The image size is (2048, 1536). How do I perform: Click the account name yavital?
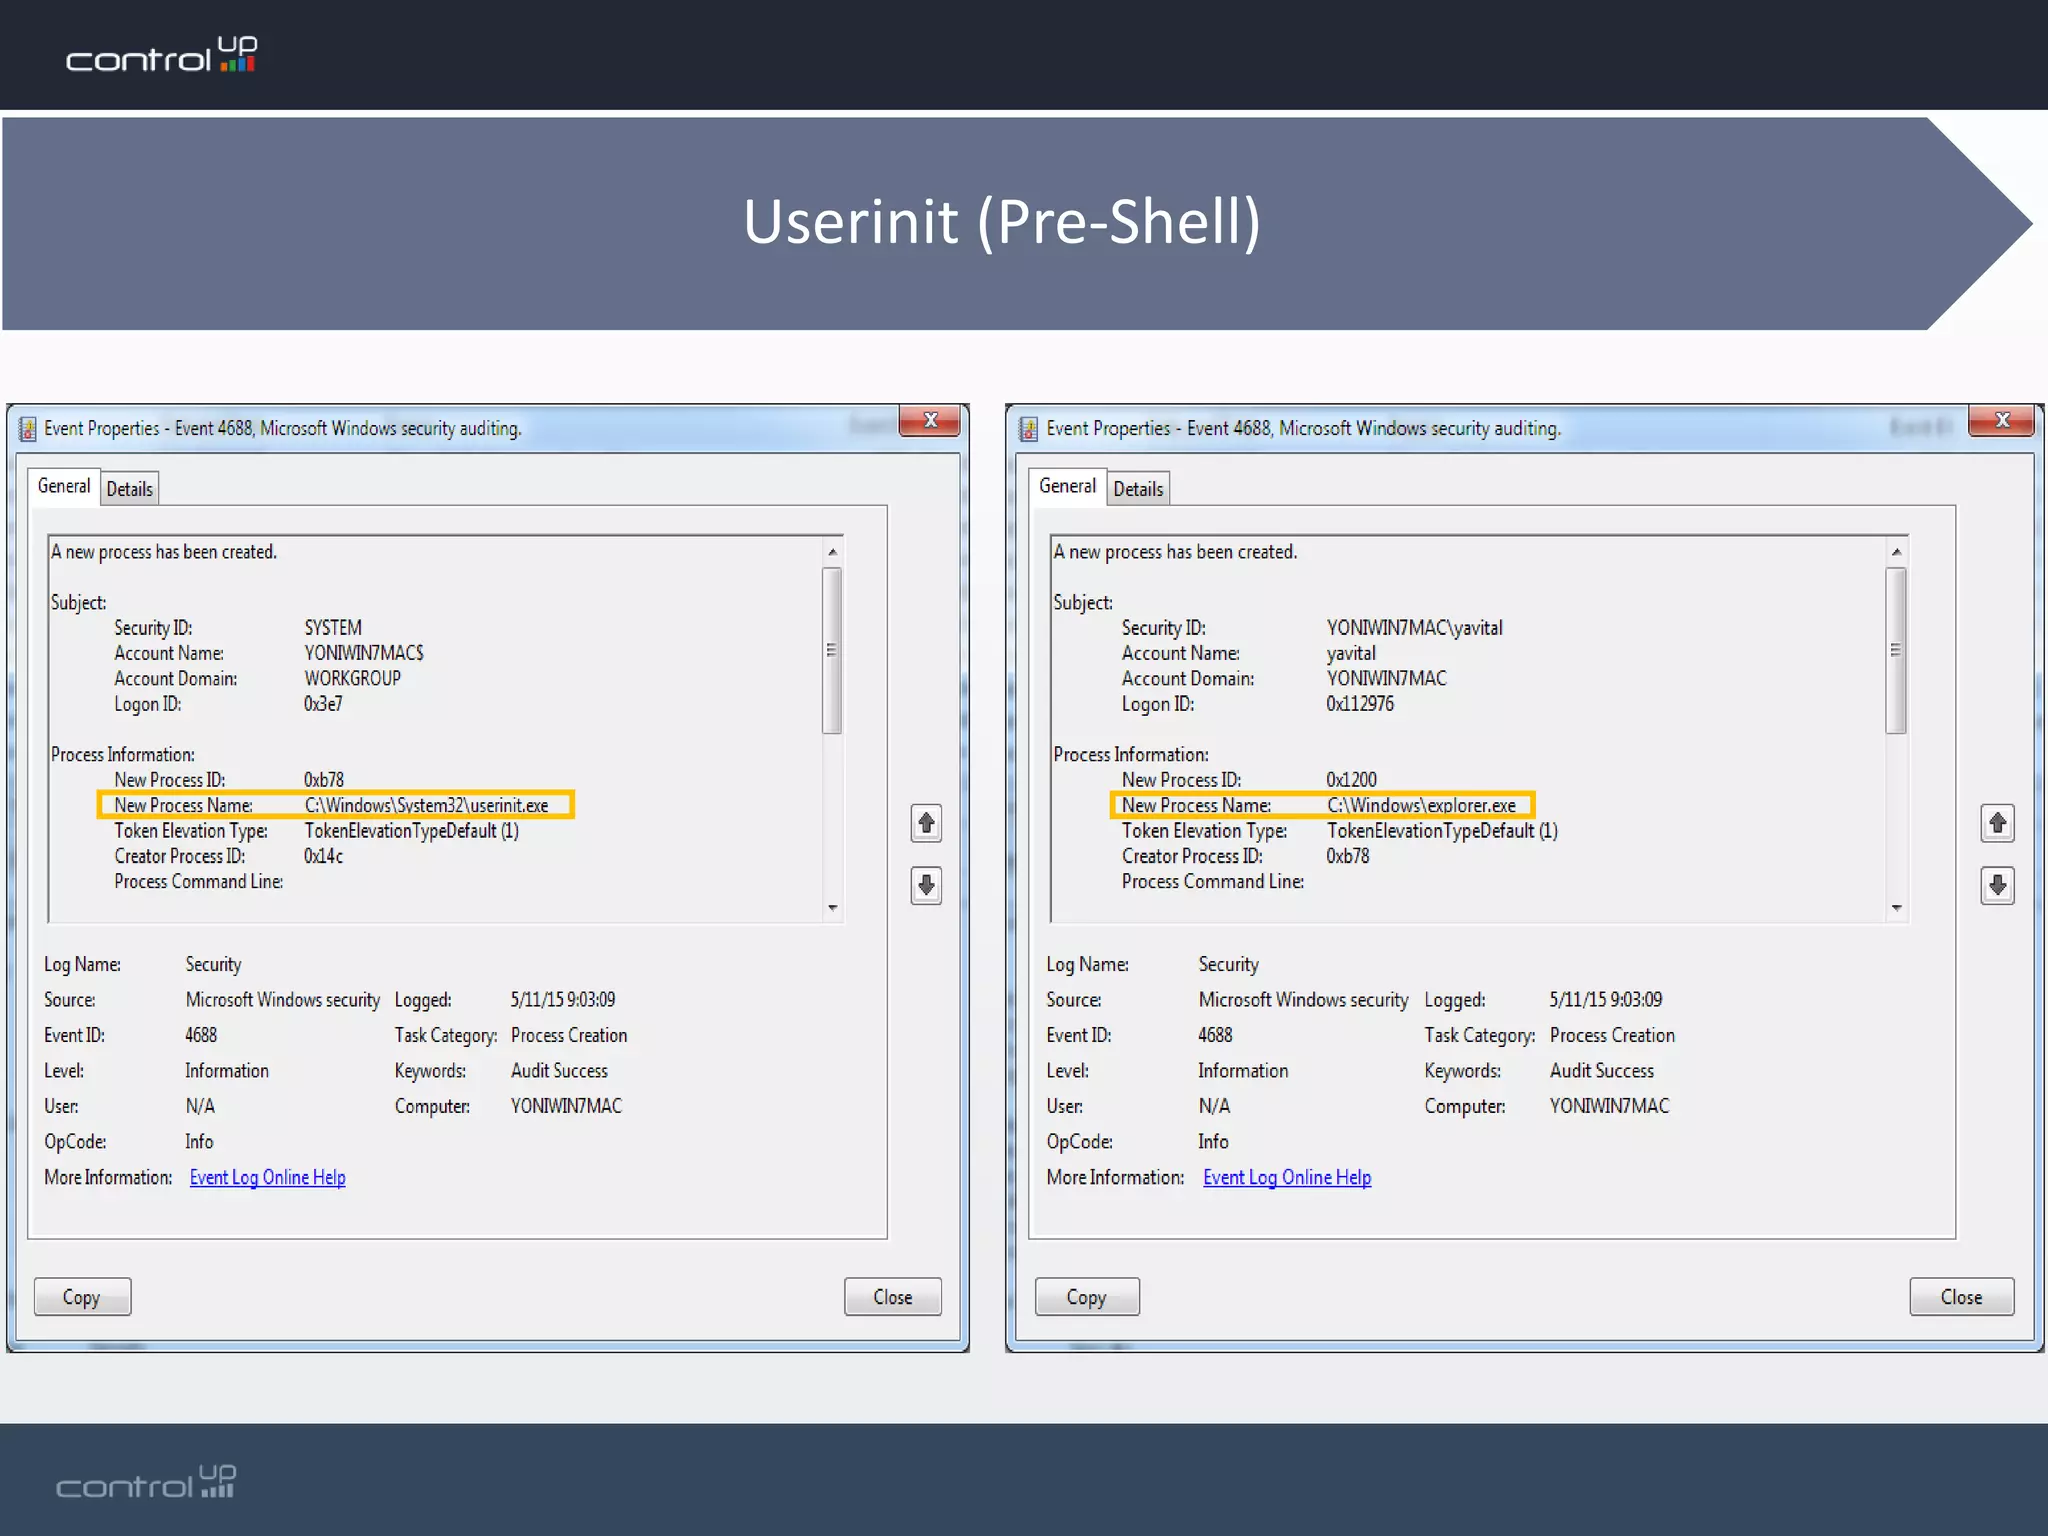[1351, 653]
